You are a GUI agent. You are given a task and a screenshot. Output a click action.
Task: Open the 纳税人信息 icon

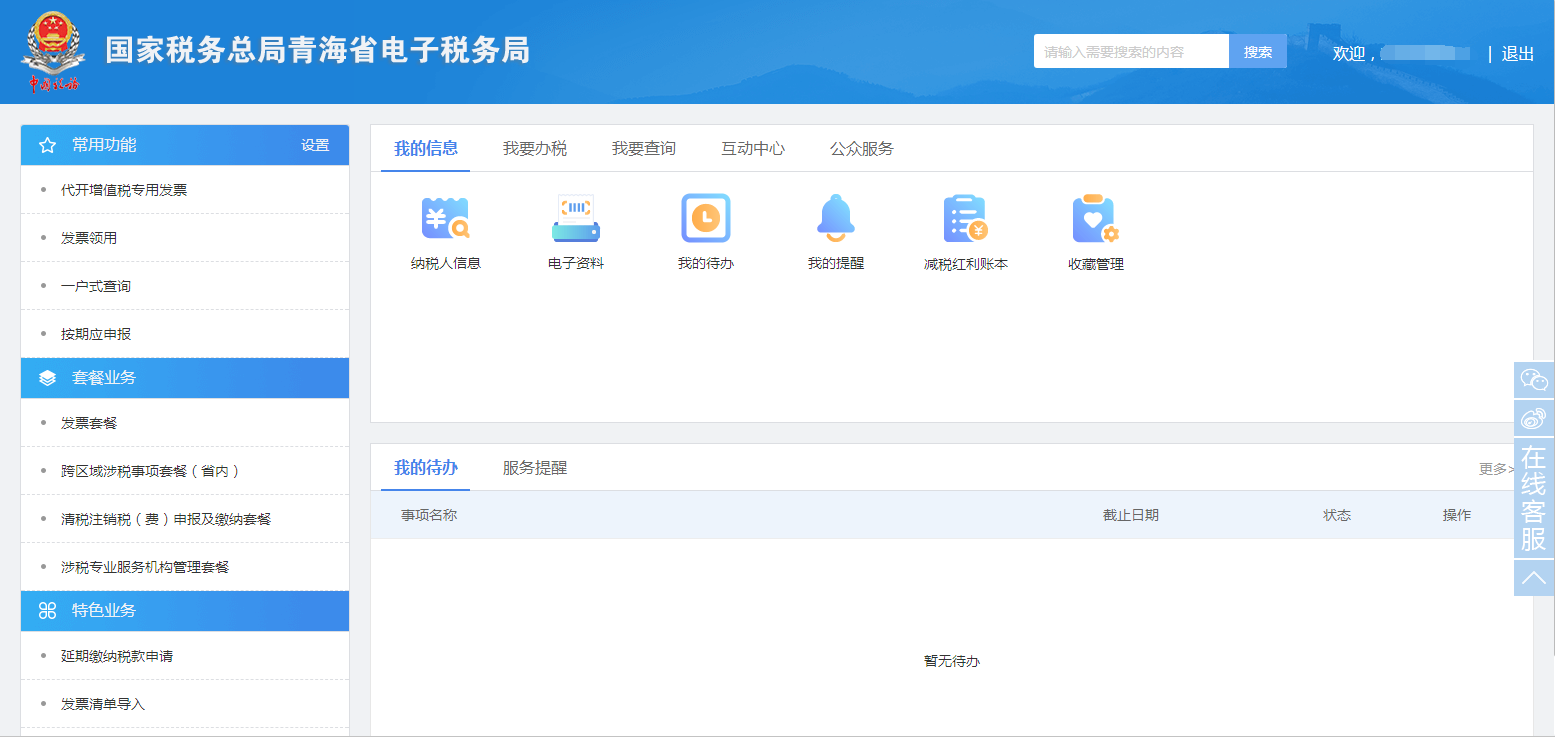[446, 218]
